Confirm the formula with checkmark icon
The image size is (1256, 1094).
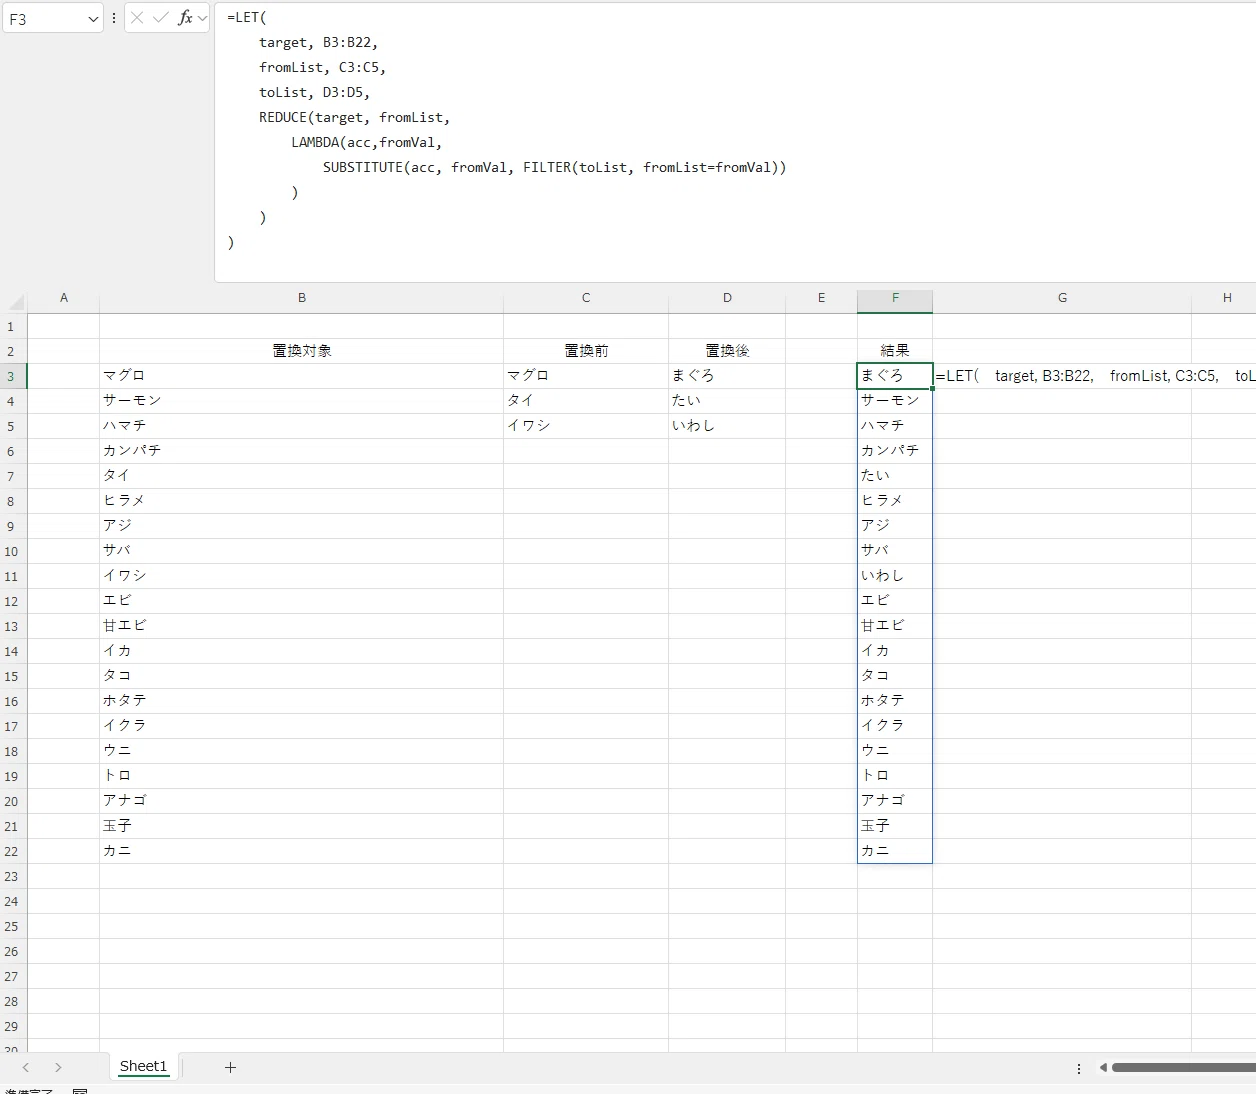point(161,18)
